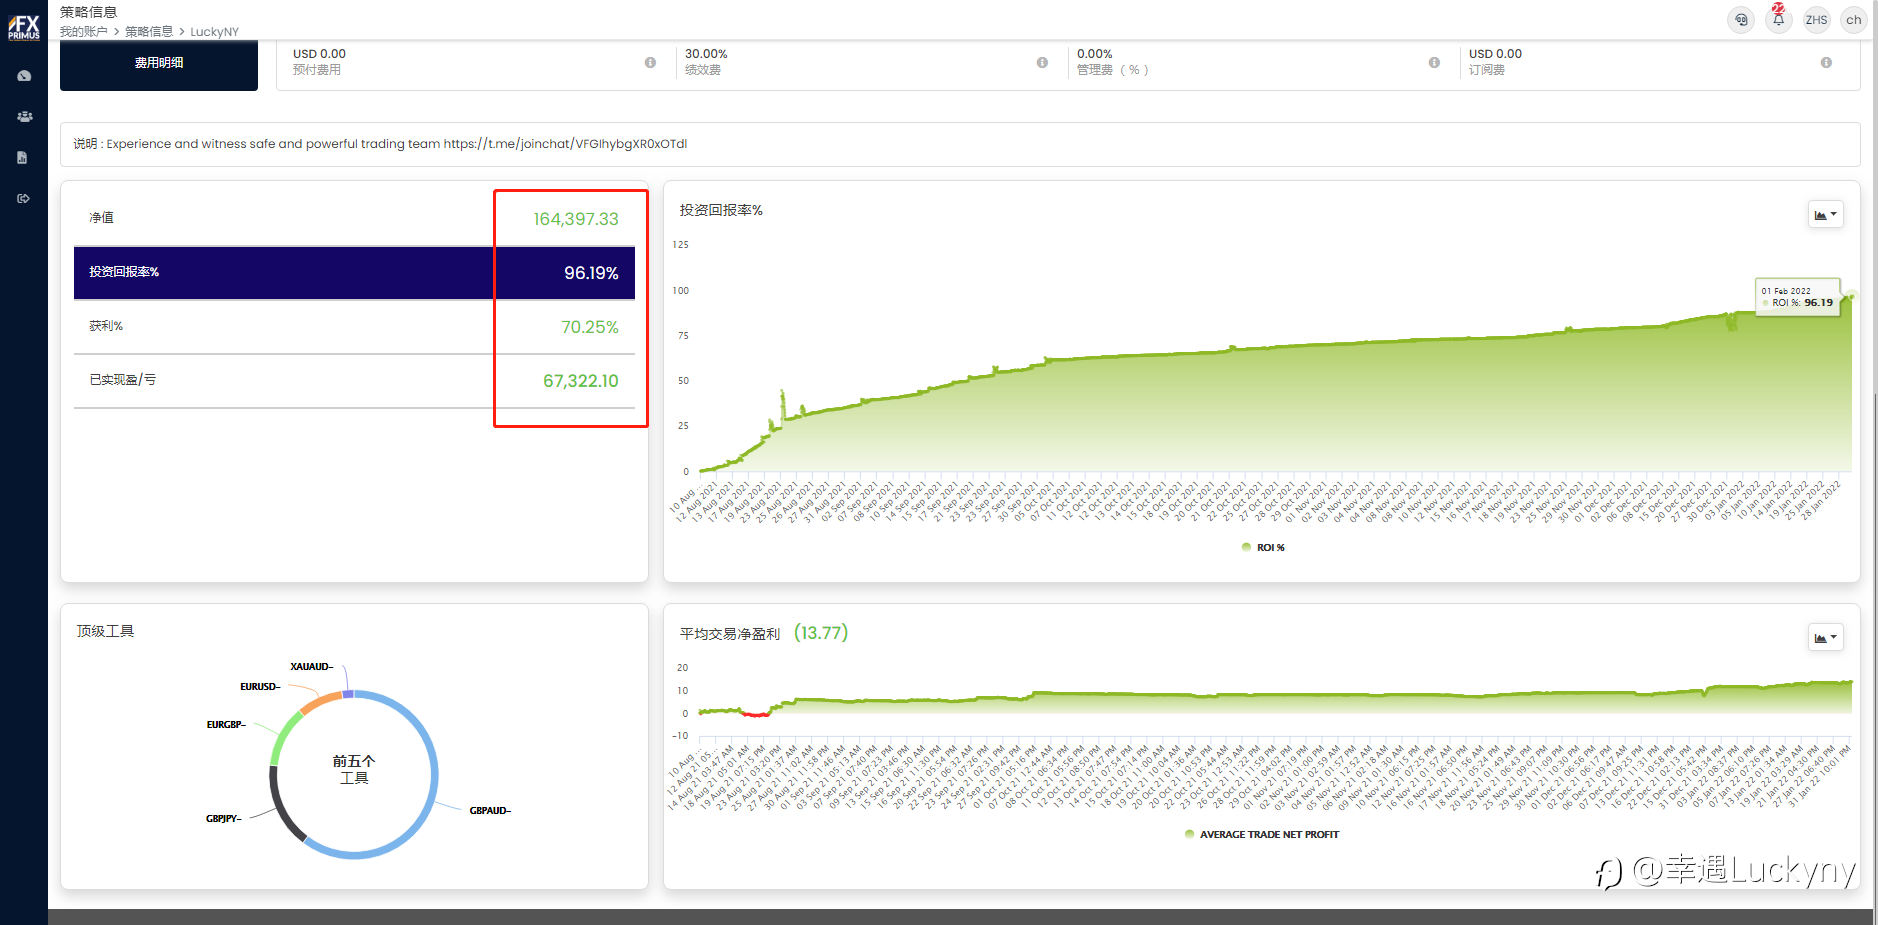This screenshot has width=1878, height=925.
Task: Click the 平均交易净盈利 chart title
Action: tap(730, 634)
